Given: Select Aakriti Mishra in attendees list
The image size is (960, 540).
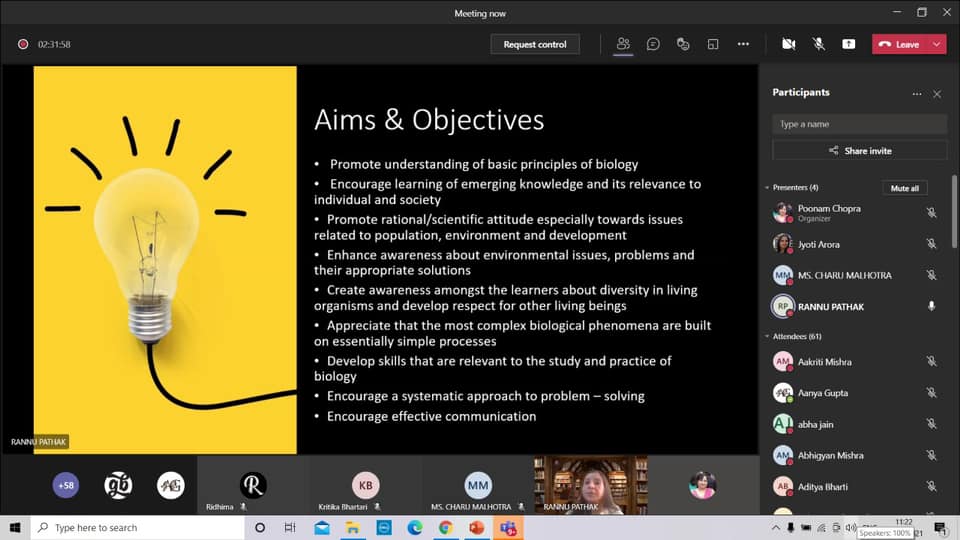Looking at the screenshot, I should coord(825,362).
